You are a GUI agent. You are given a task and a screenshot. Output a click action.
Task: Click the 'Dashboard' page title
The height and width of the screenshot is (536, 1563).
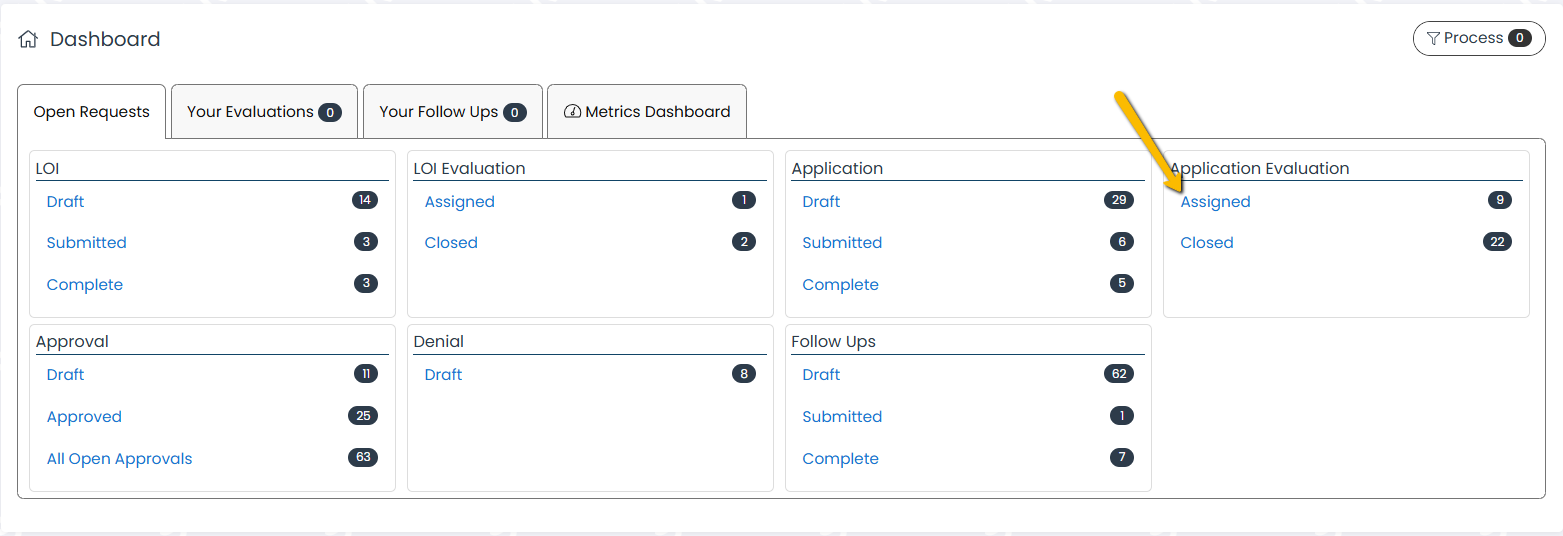[x=105, y=40]
